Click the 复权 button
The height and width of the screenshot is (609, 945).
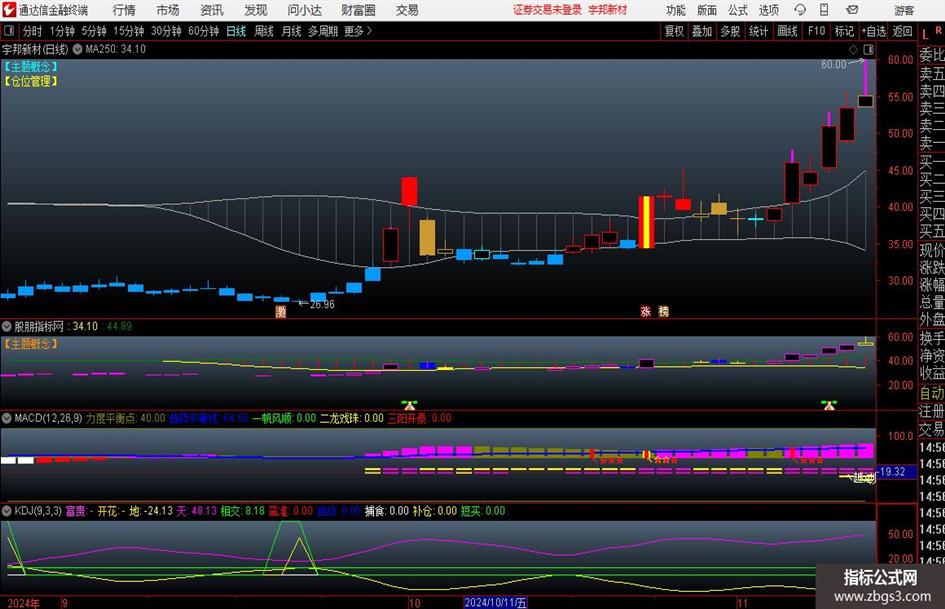[674, 31]
